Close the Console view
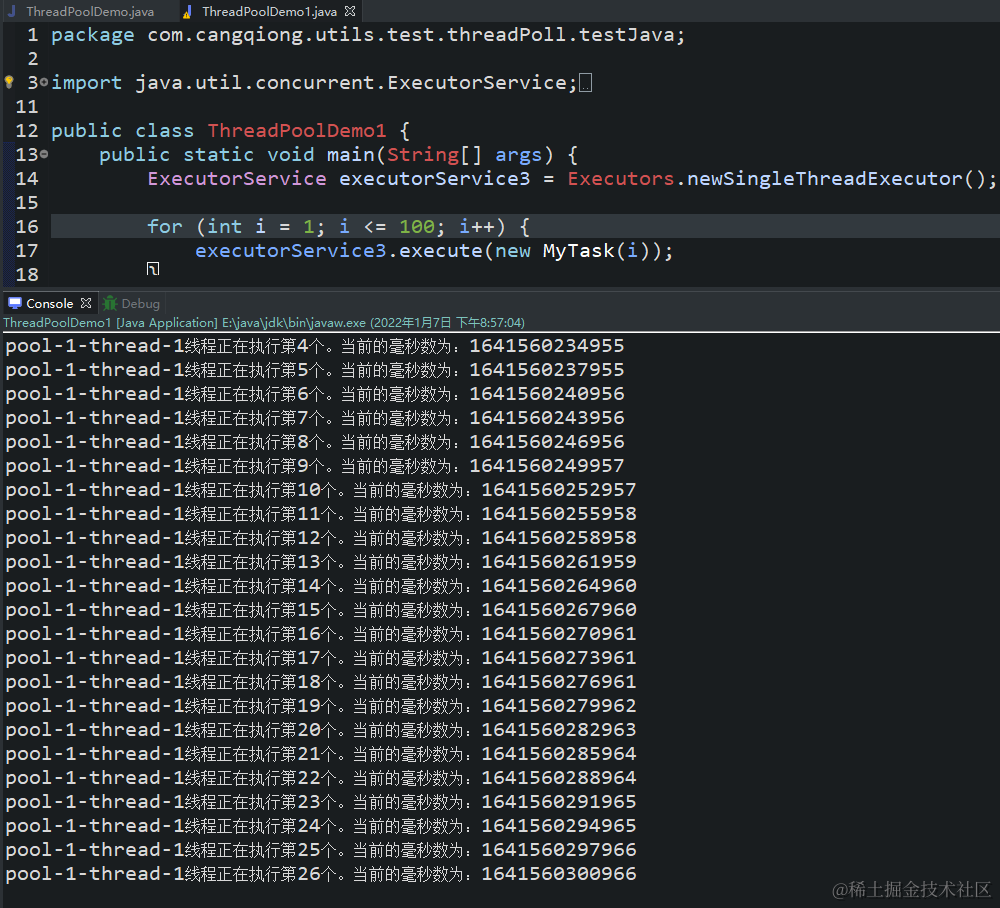This screenshot has width=1000, height=908. pyautogui.click(x=86, y=303)
